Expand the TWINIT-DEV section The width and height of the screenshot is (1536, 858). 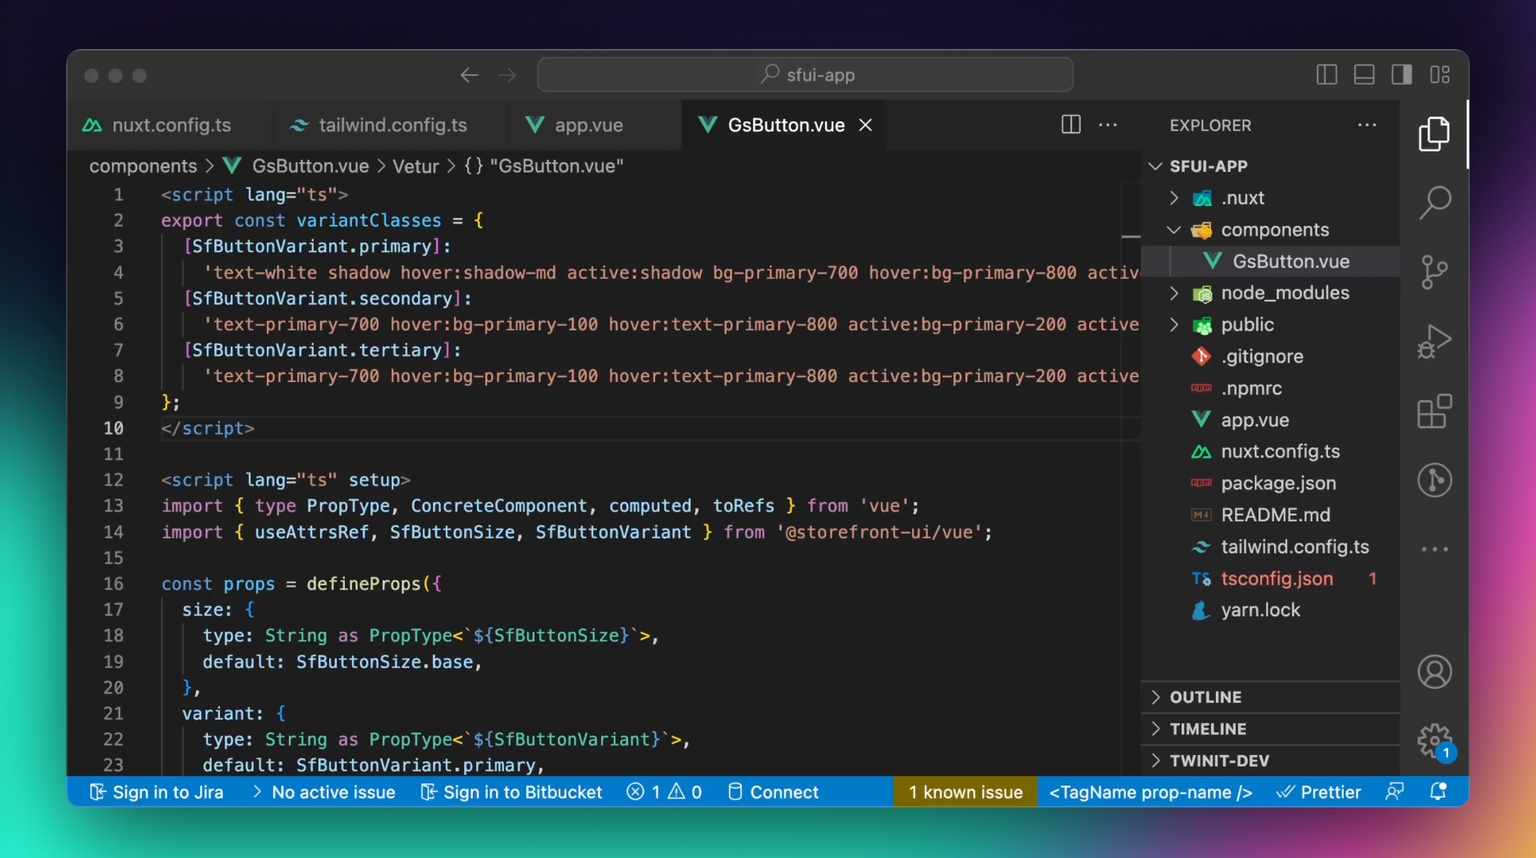(1270, 761)
